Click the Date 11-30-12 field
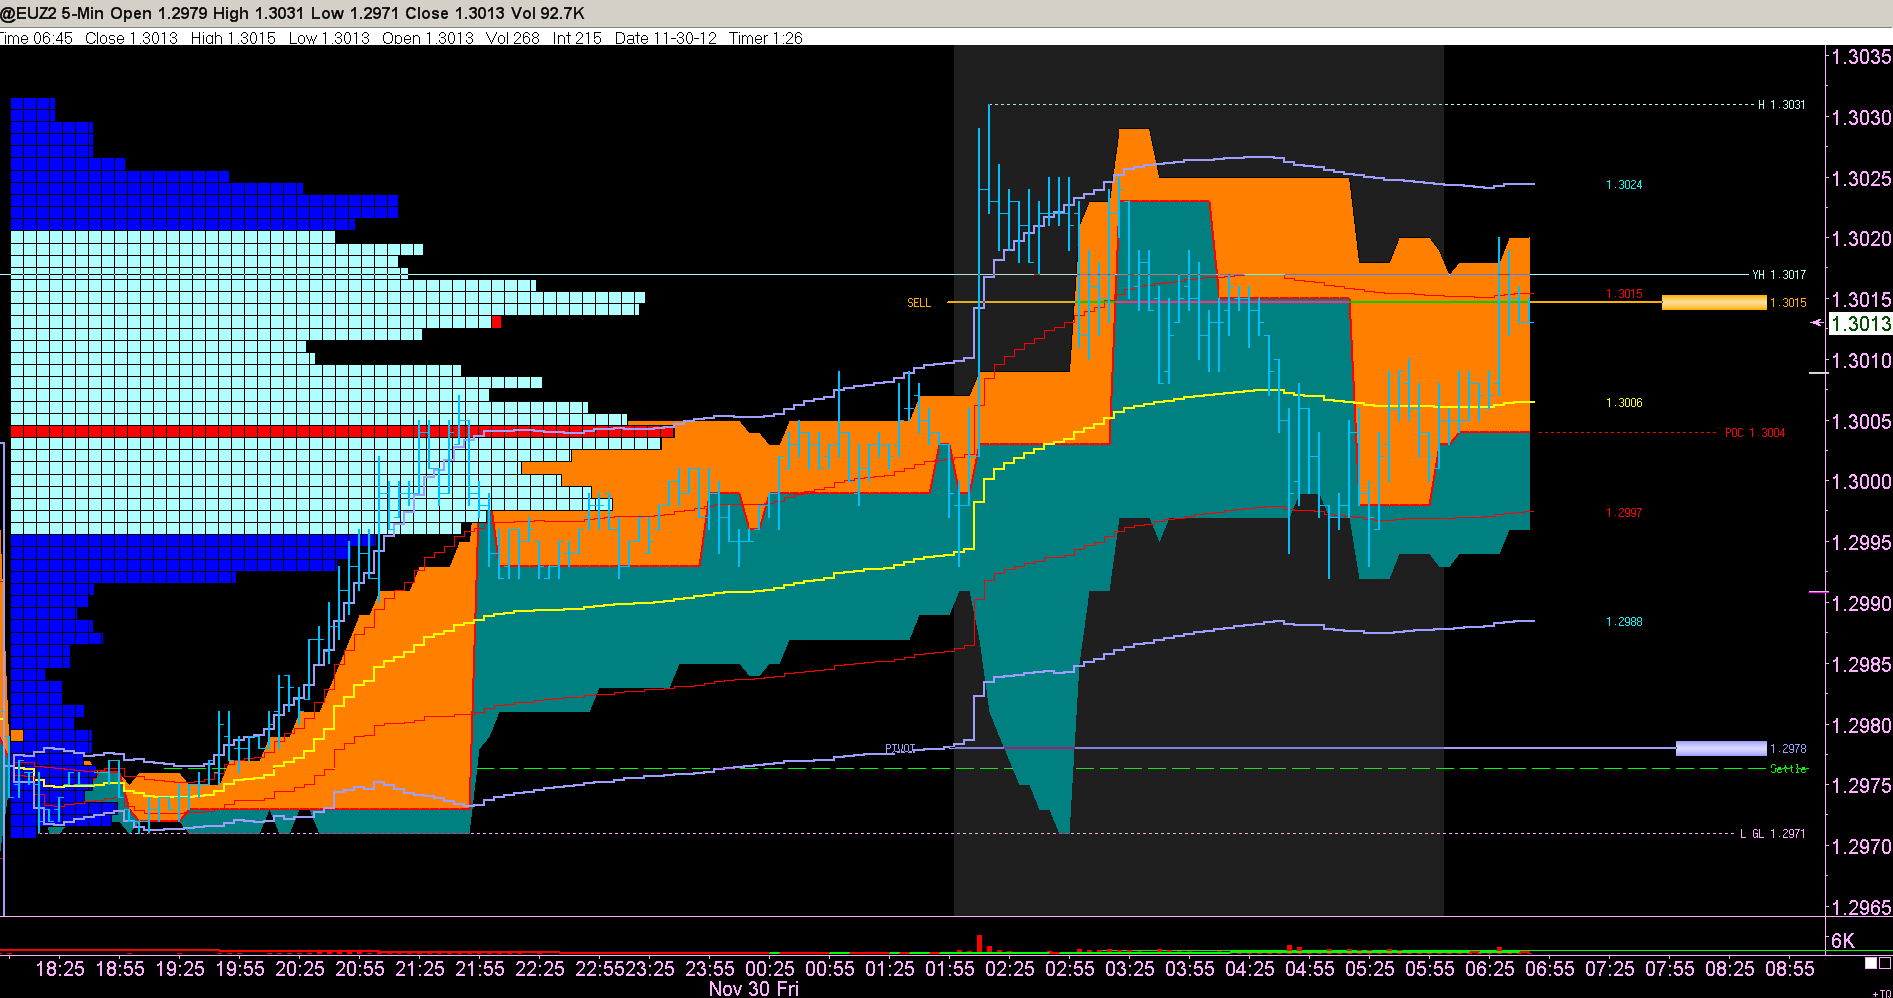1893x998 pixels. (665, 38)
